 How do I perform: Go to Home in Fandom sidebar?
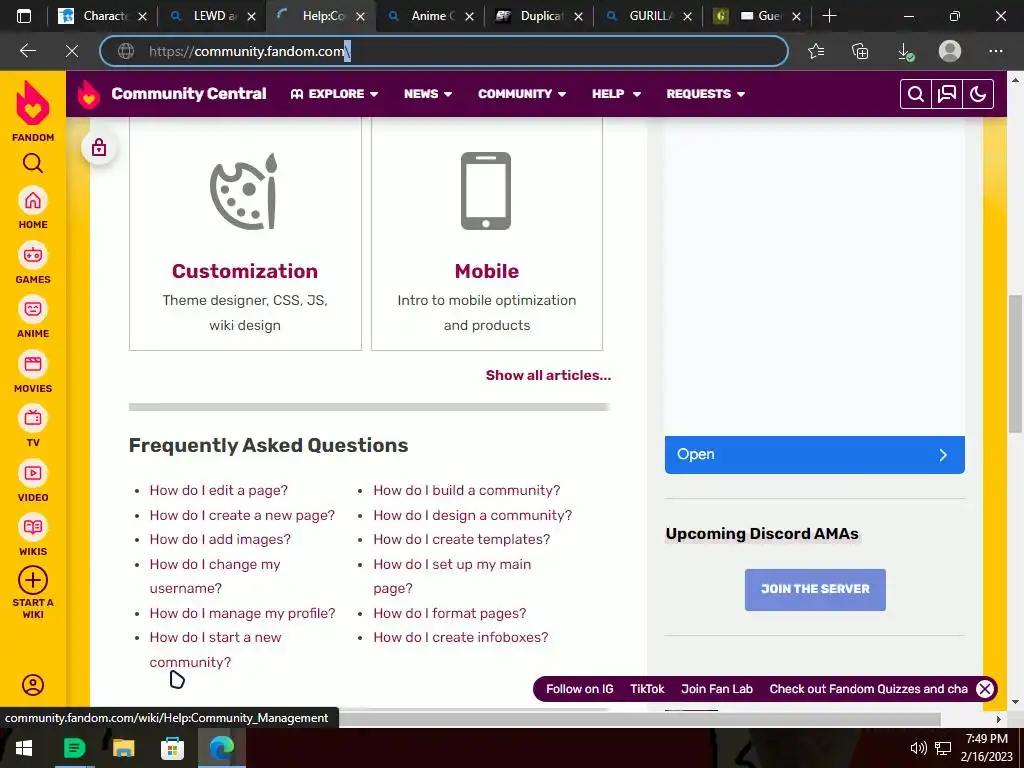pos(33,208)
